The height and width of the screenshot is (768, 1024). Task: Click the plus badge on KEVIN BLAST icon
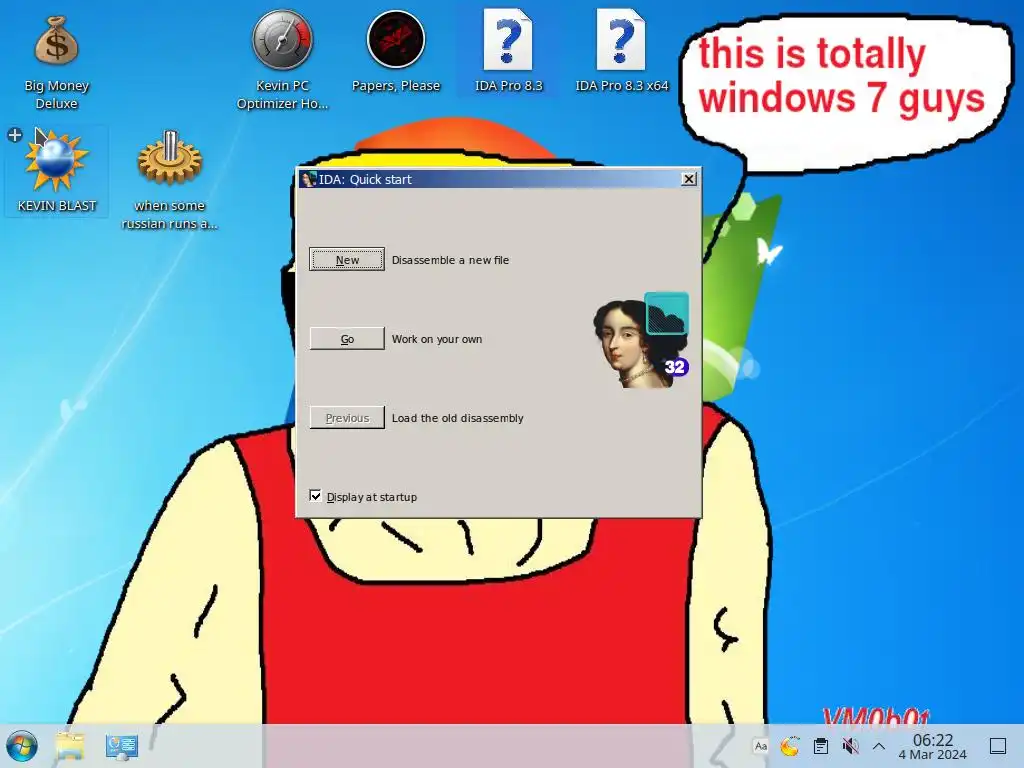pyautogui.click(x=14, y=135)
